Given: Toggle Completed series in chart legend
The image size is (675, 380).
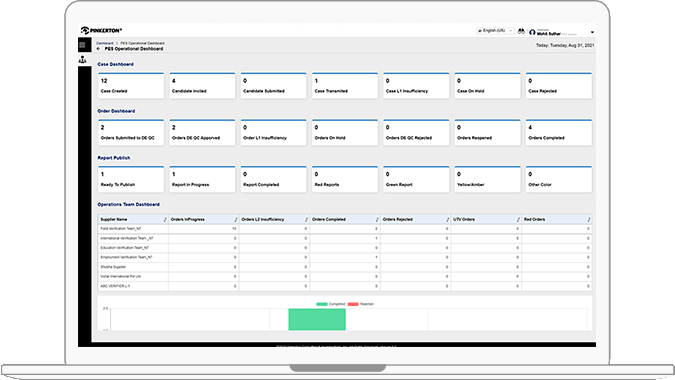Looking at the screenshot, I should (x=331, y=304).
